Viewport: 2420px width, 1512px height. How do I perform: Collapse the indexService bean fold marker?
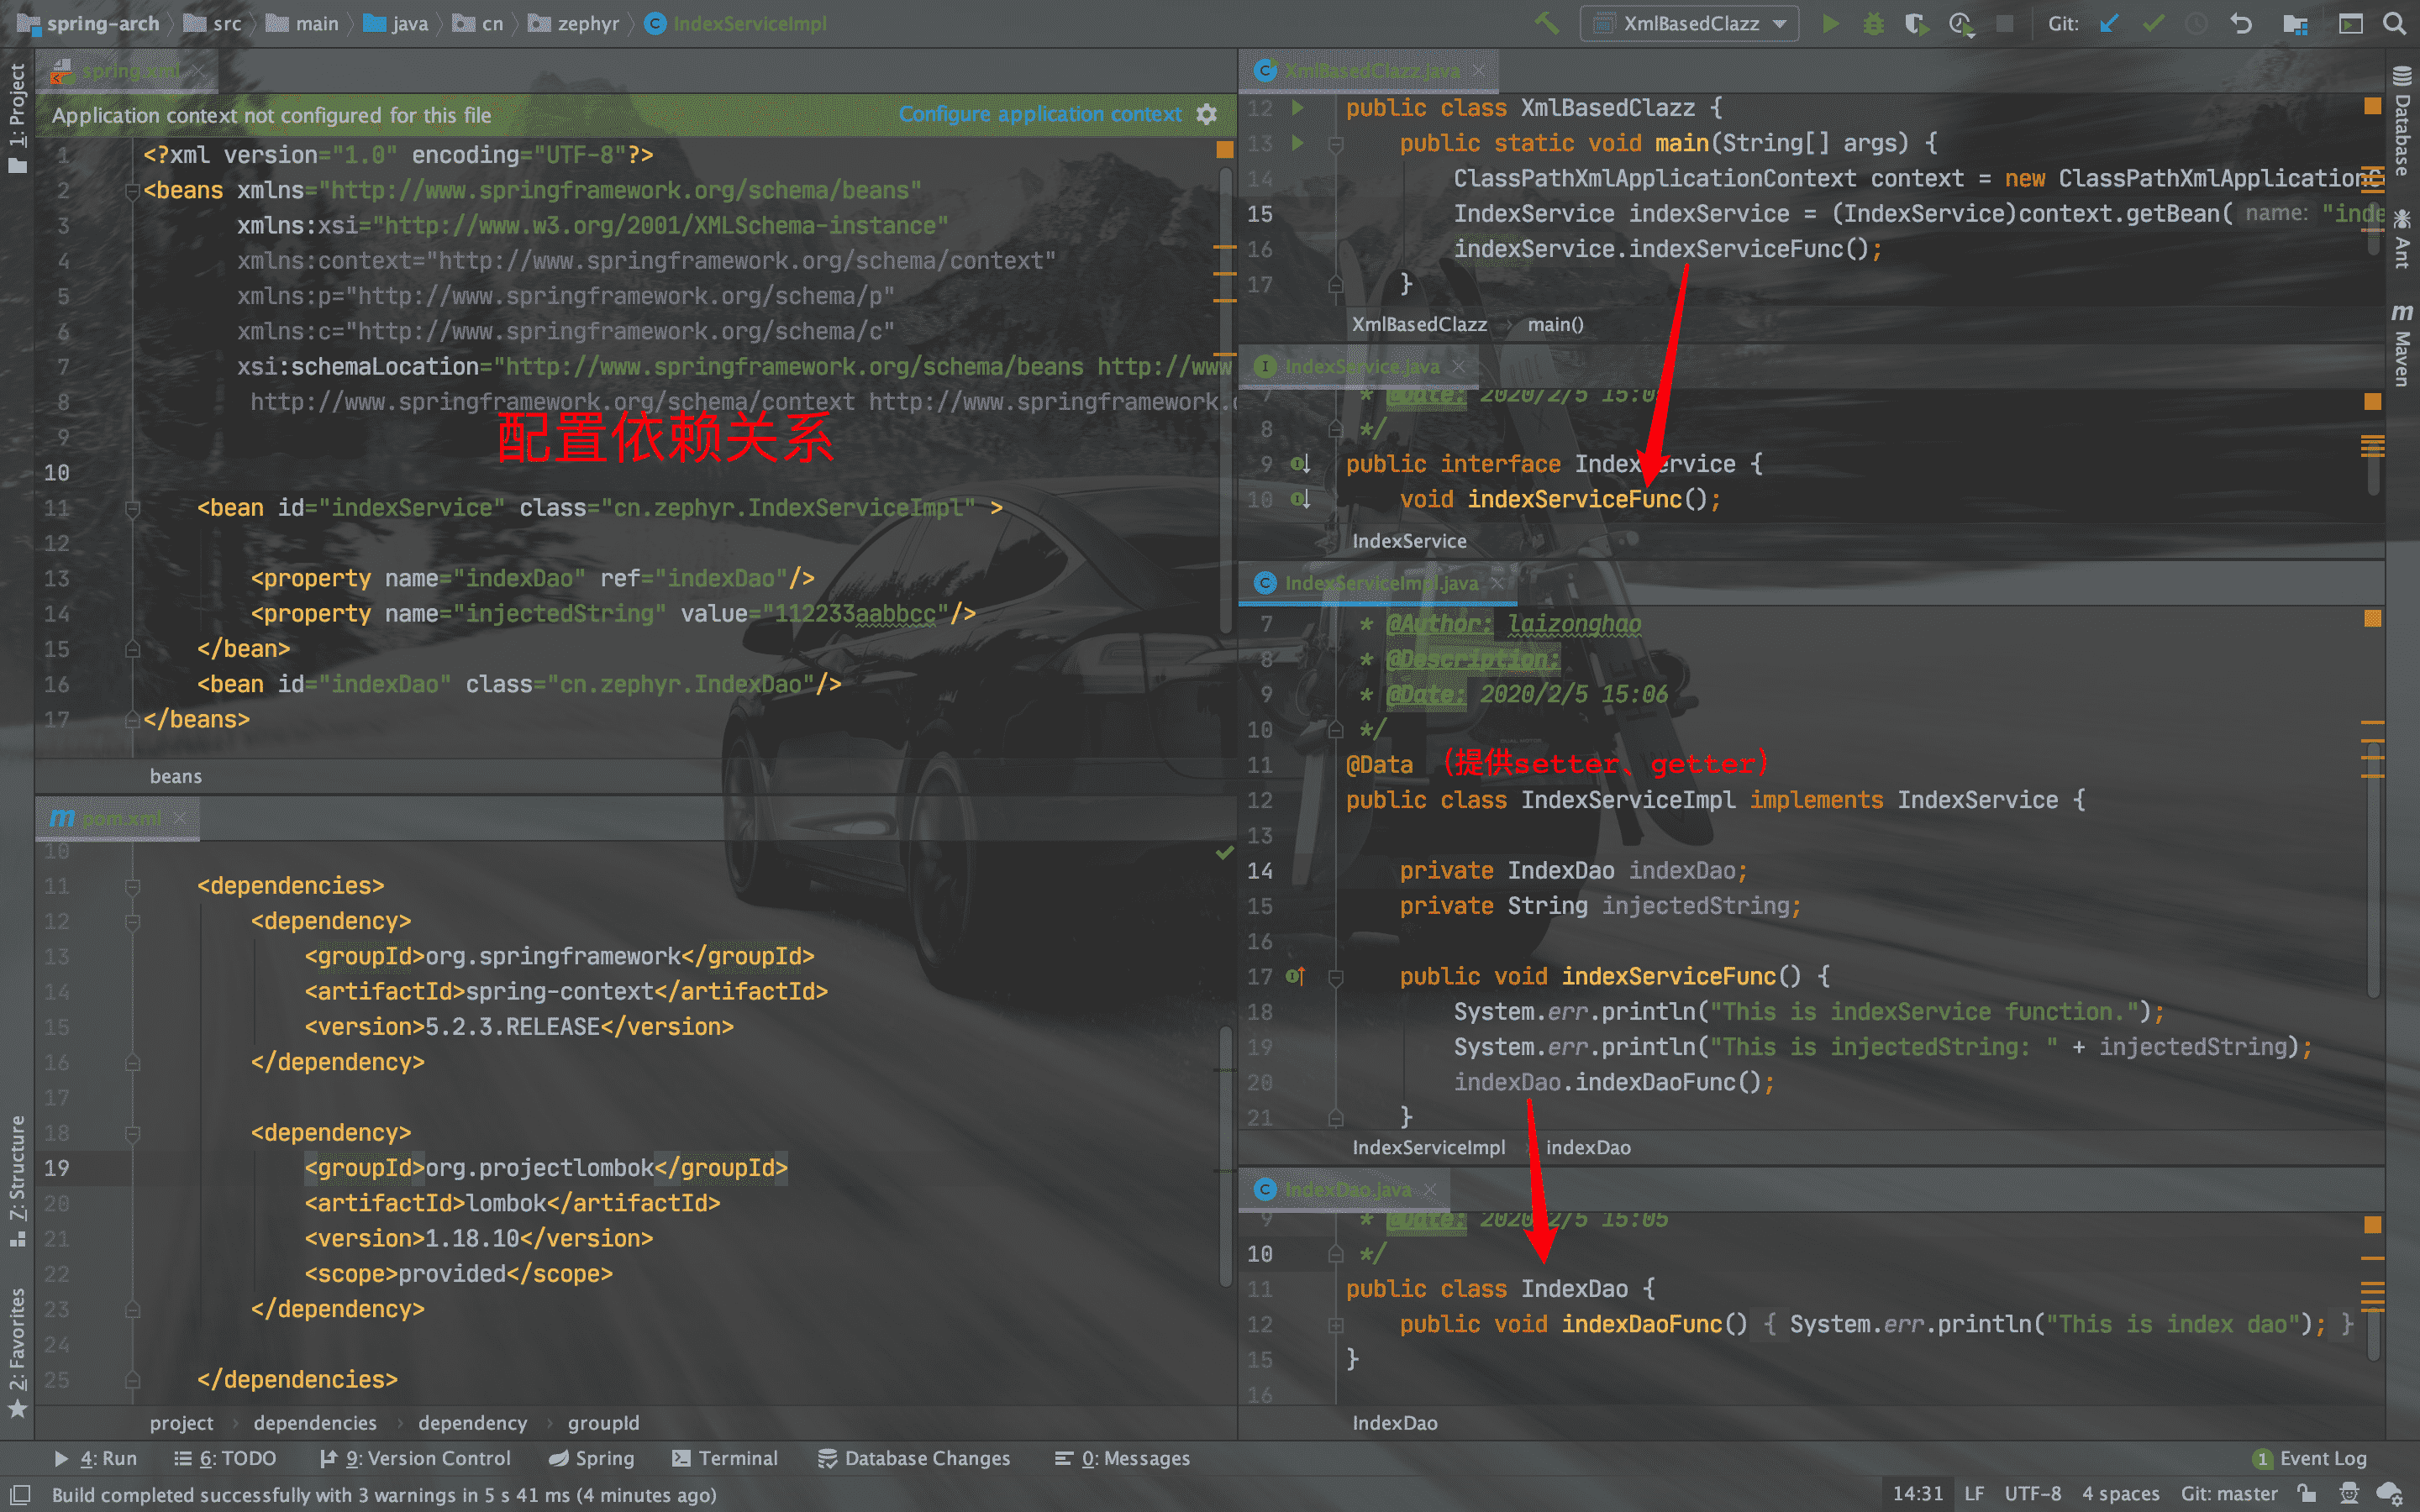click(x=132, y=509)
